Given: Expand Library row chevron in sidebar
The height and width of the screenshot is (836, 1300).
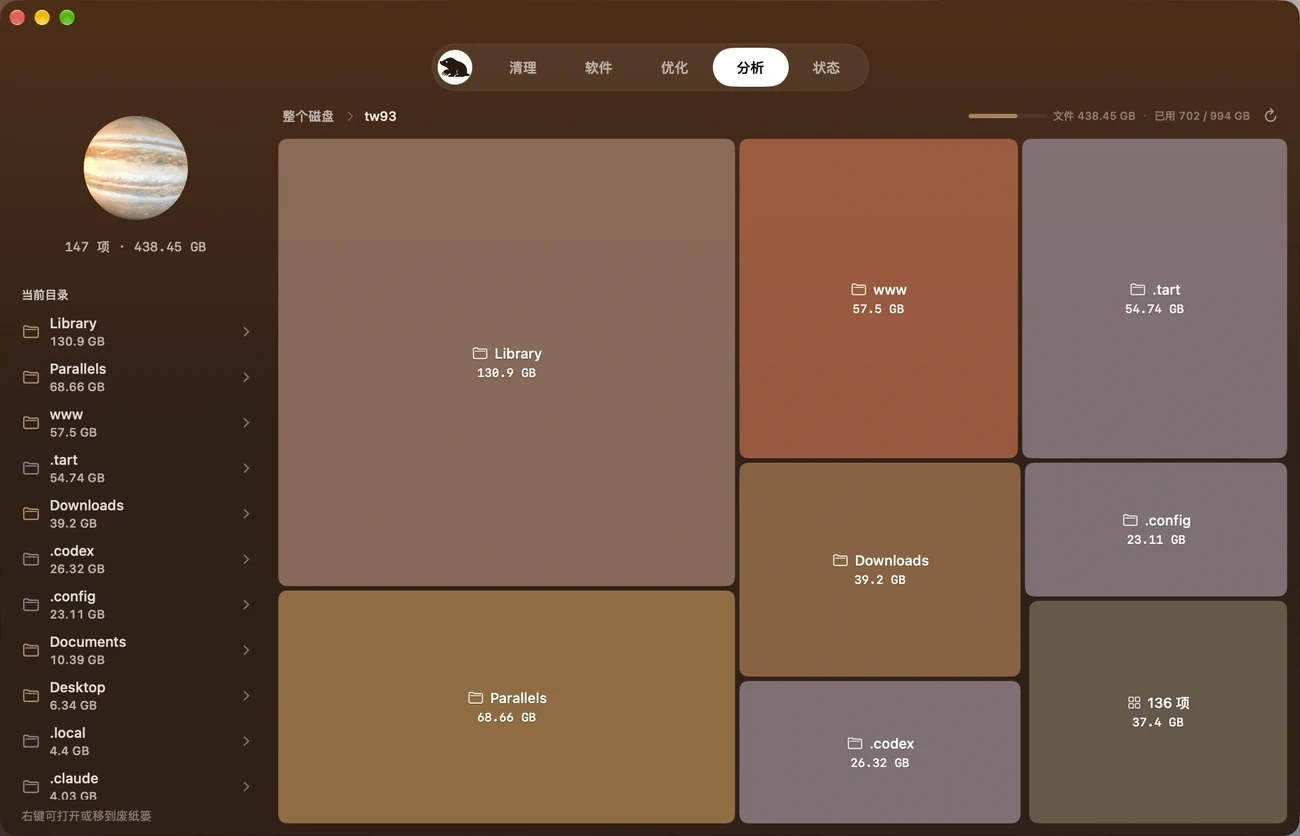Looking at the screenshot, I should 246,332.
